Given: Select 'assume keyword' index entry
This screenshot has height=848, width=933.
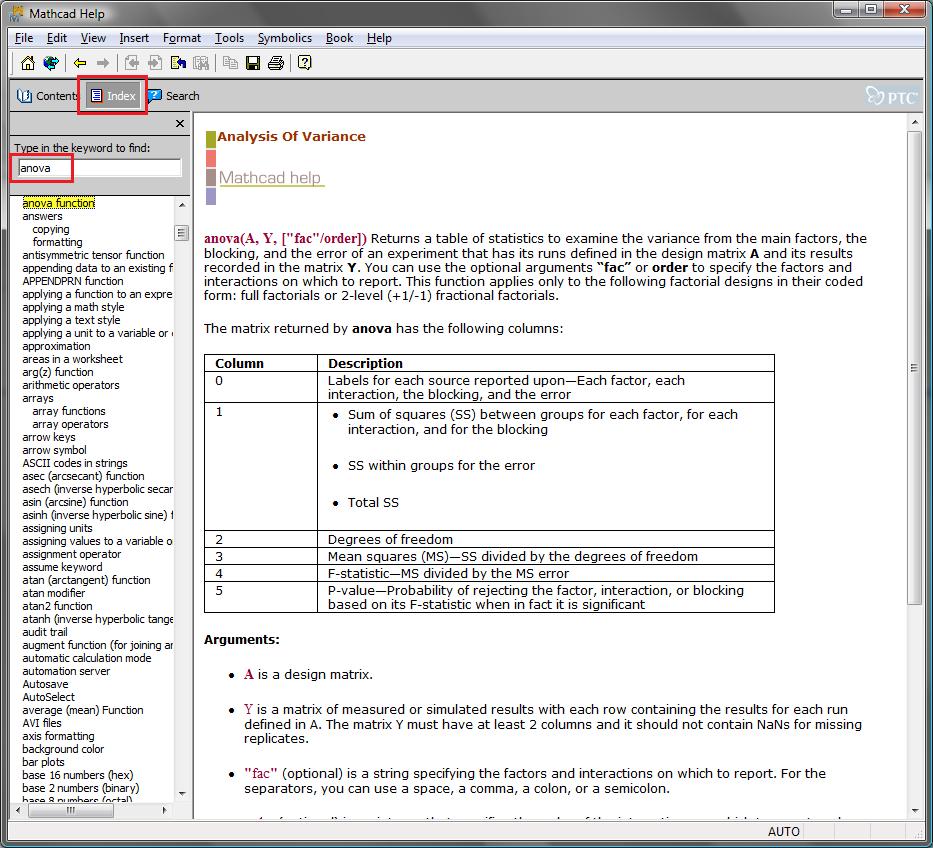Looking at the screenshot, I should (x=62, y=567).
